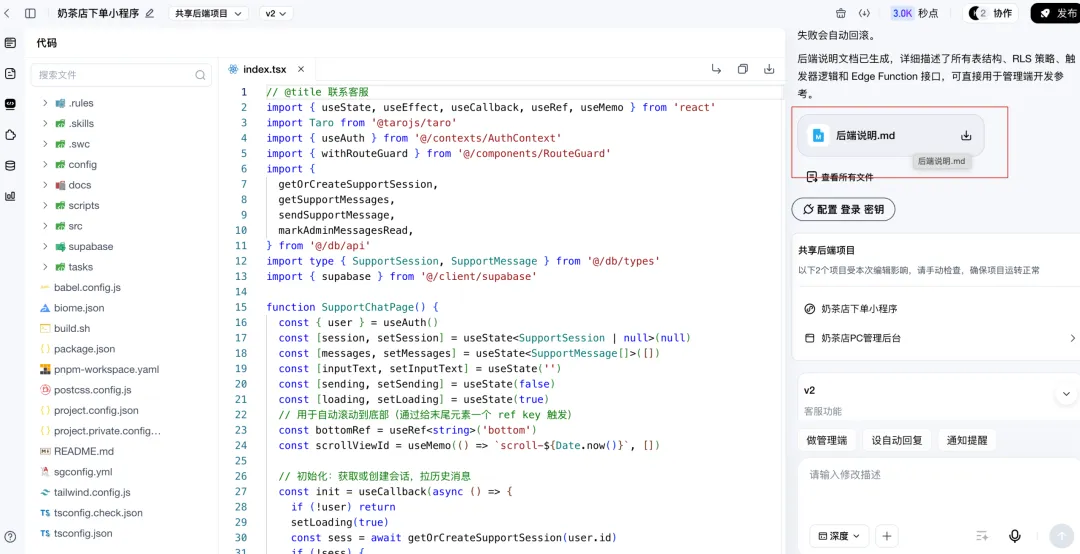Click the 协作 collaborate button

coord(990,13)
